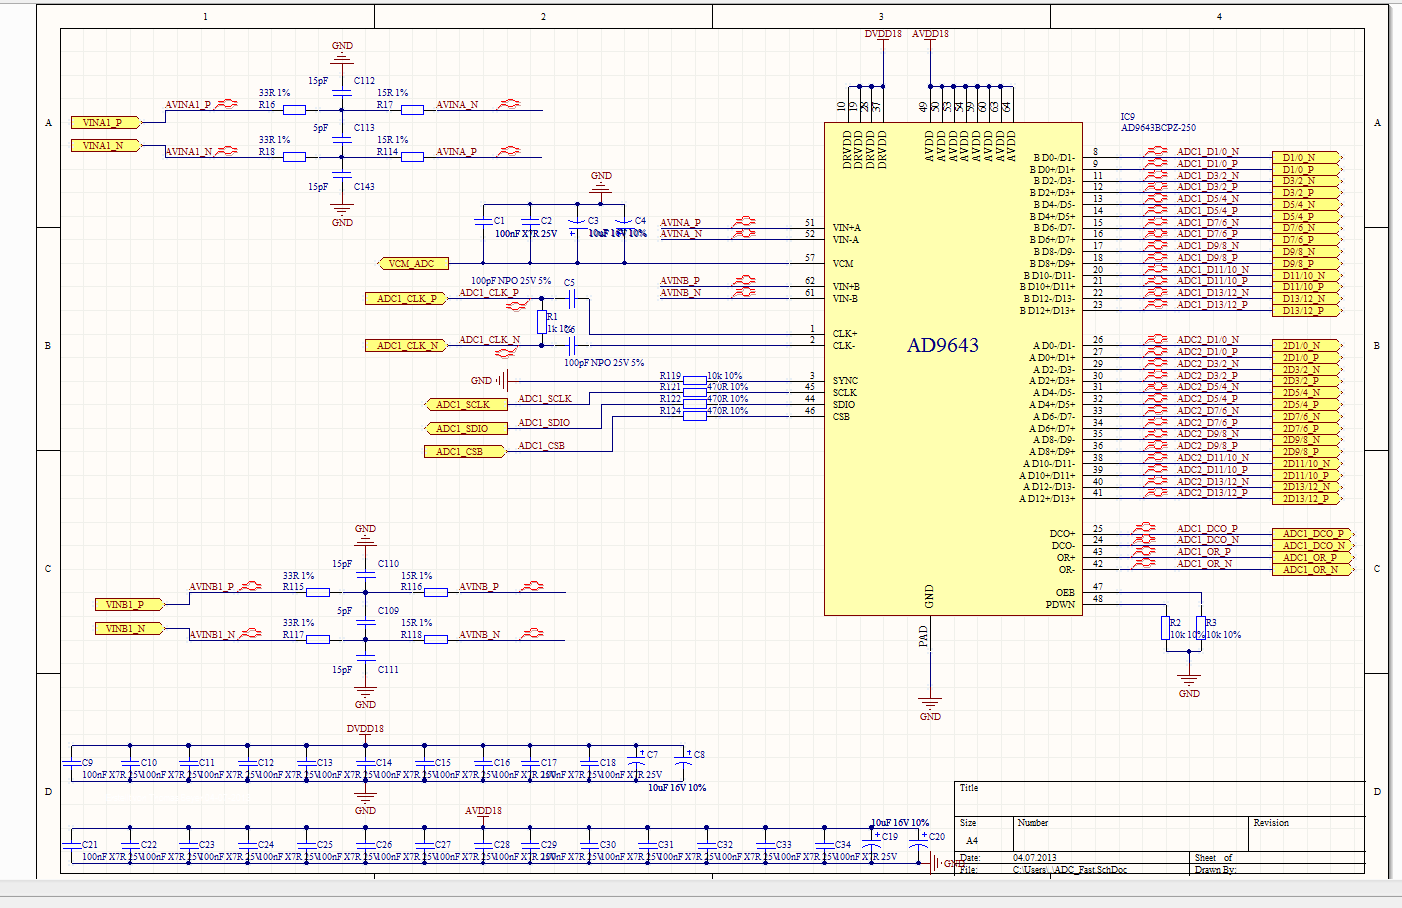1402x908 pixels.
Task: Click the 2D13/12_P output port
Action: point(1306,499)
